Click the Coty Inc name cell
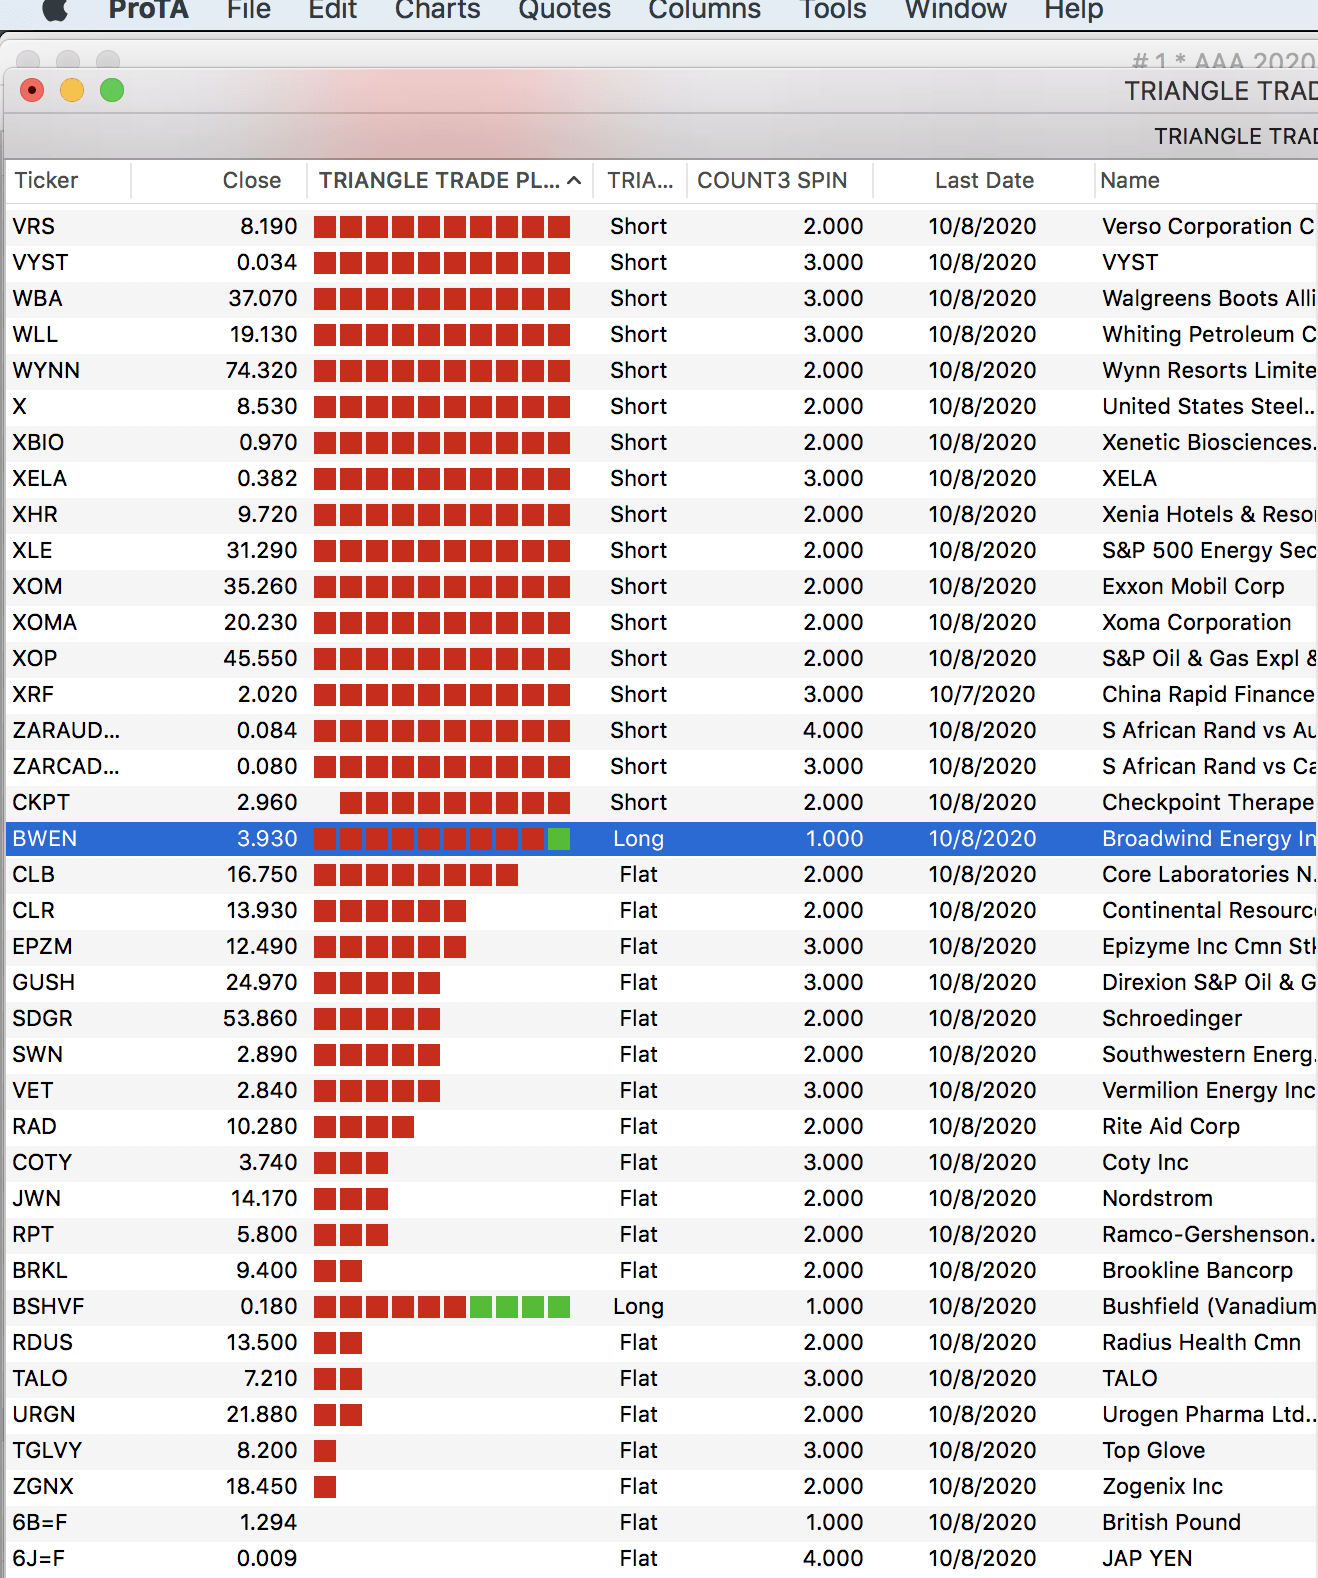 point(1145,1162)
